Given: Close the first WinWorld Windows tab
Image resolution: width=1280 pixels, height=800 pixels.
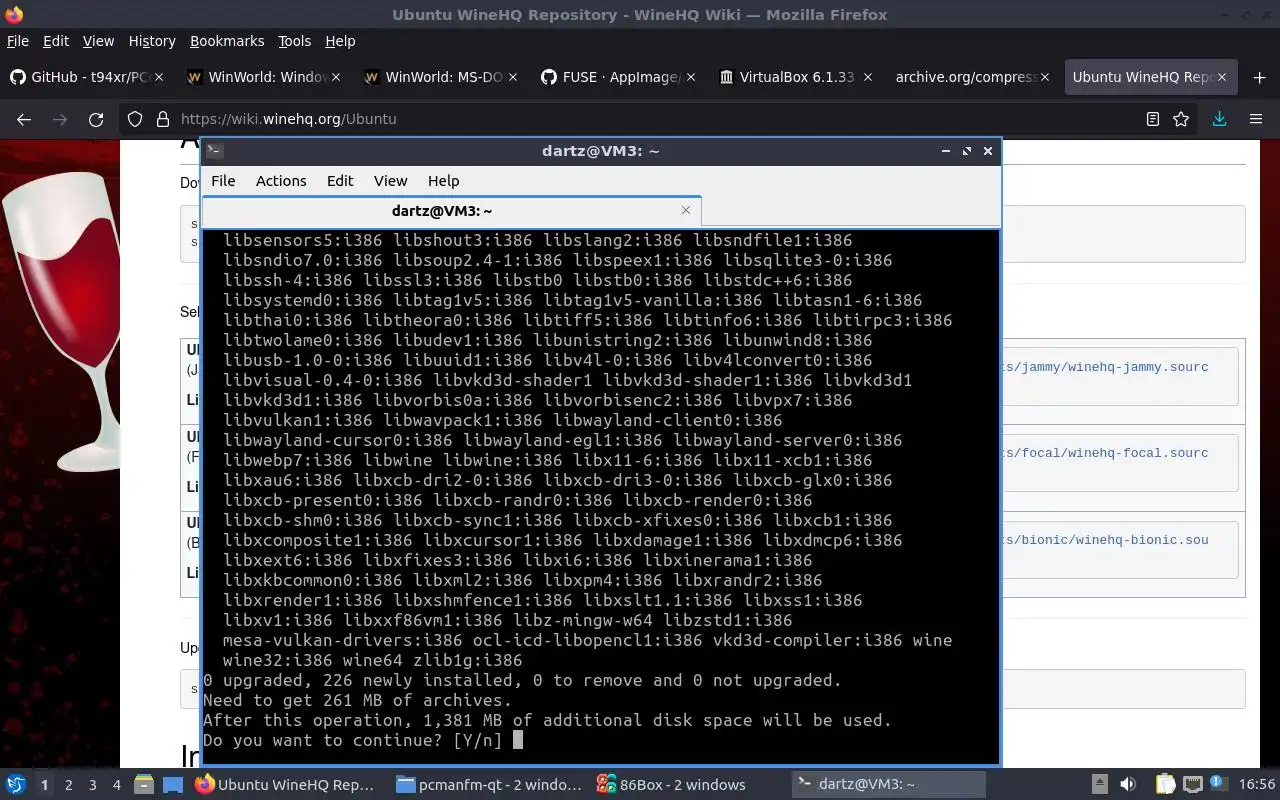Looking at the screenshot, I should click(336, 77).
